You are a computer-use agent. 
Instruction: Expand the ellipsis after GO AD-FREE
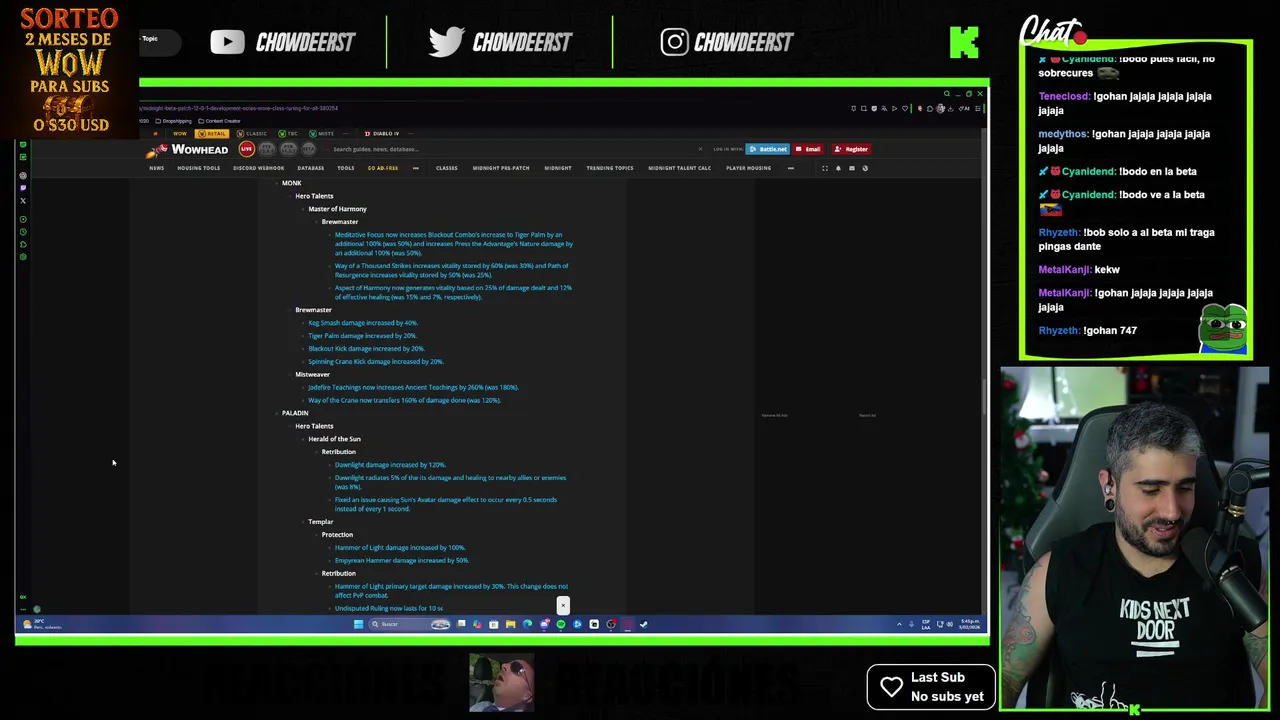416,168
